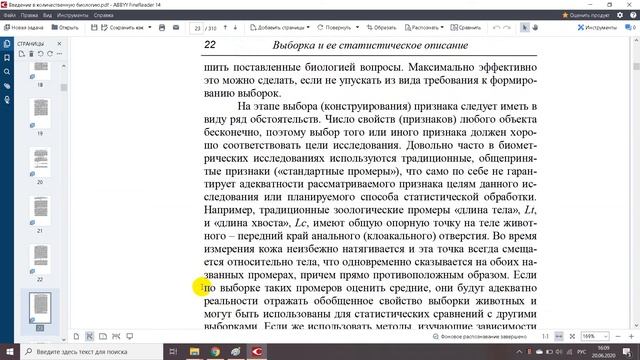The height and width of the screenshot is (360, 640).
Task: Click the Redo arrow icon
Action: 507,27
